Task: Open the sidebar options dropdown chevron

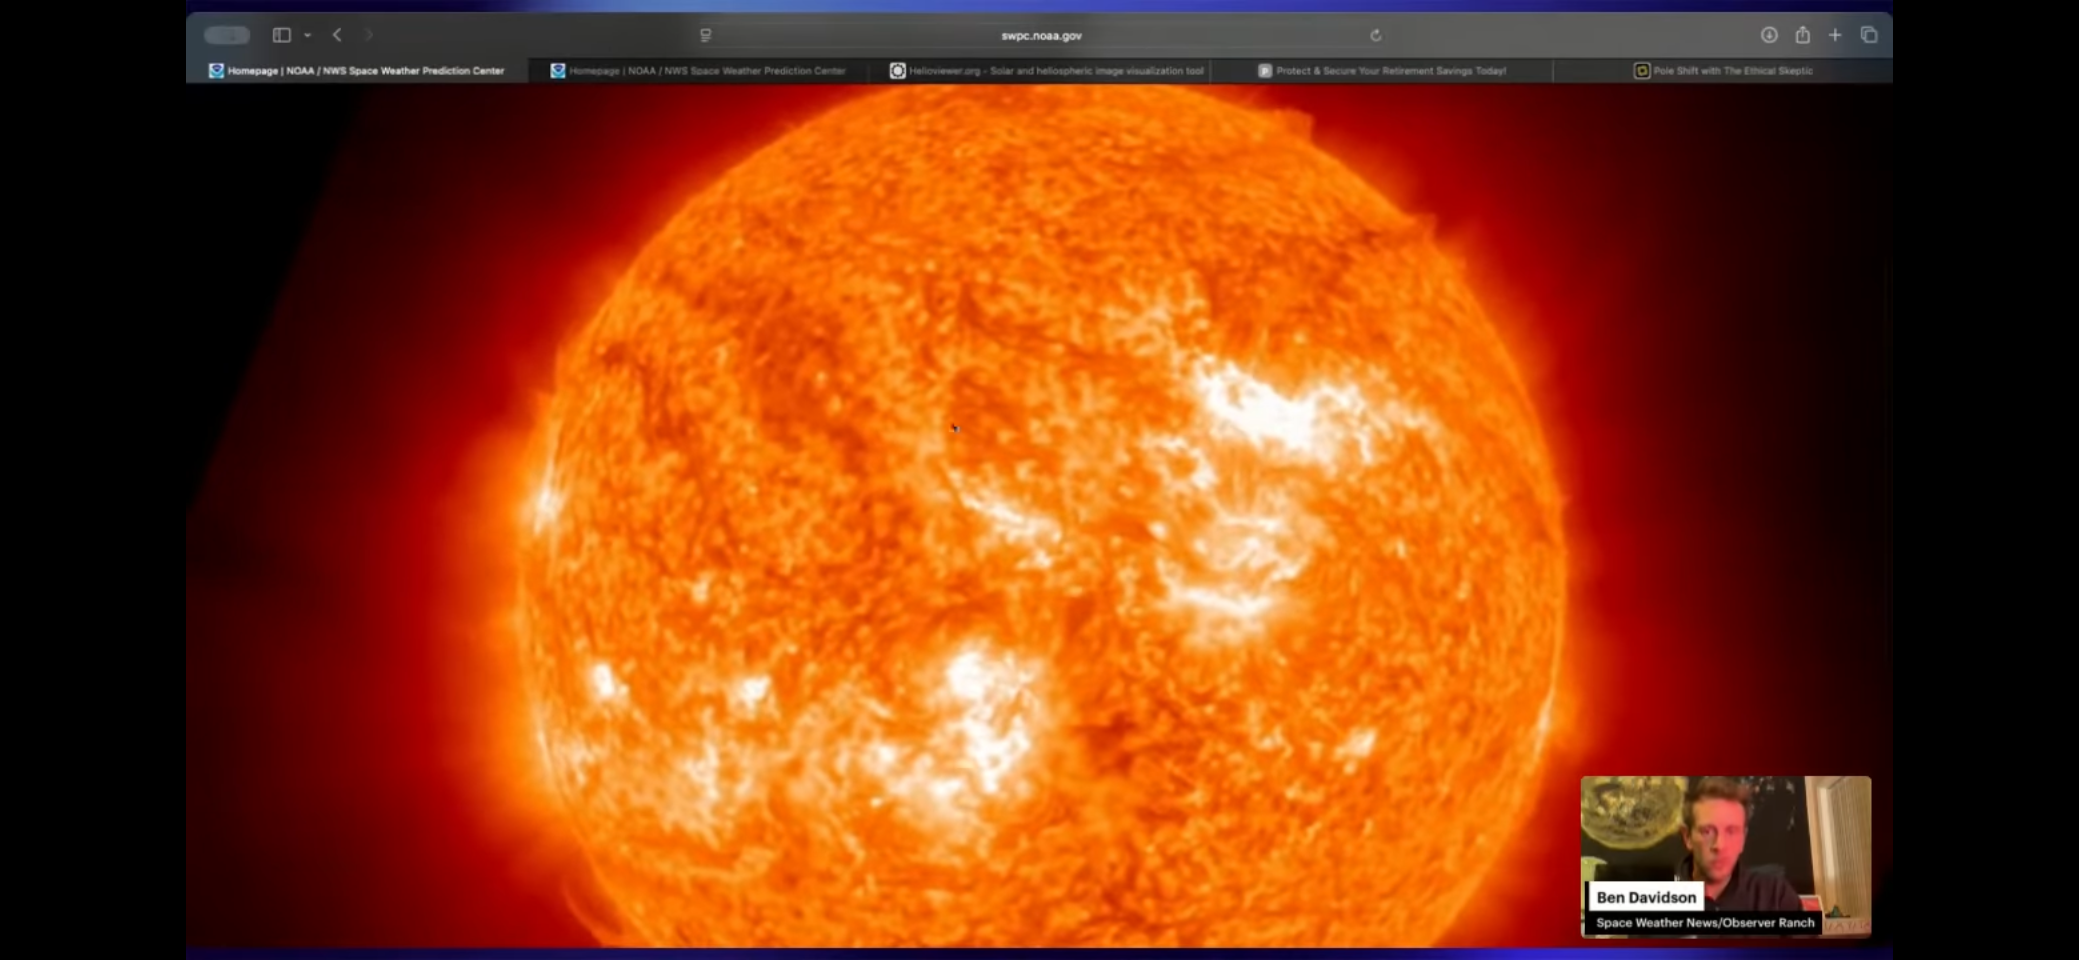Action: click(307, 35)
